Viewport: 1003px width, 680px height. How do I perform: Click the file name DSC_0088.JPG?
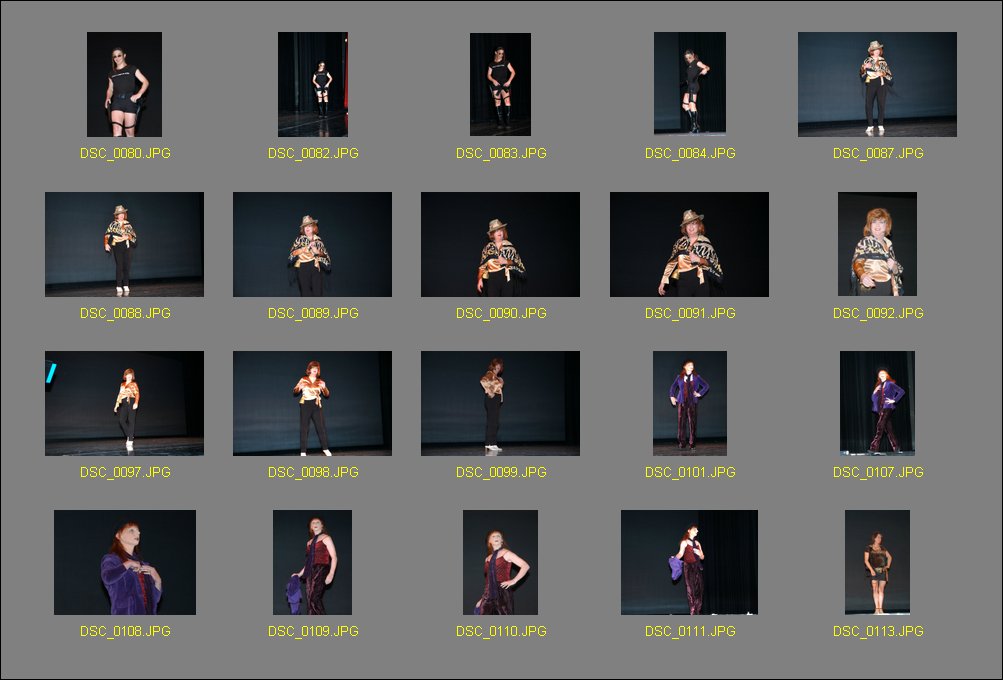tap(125, 313)
